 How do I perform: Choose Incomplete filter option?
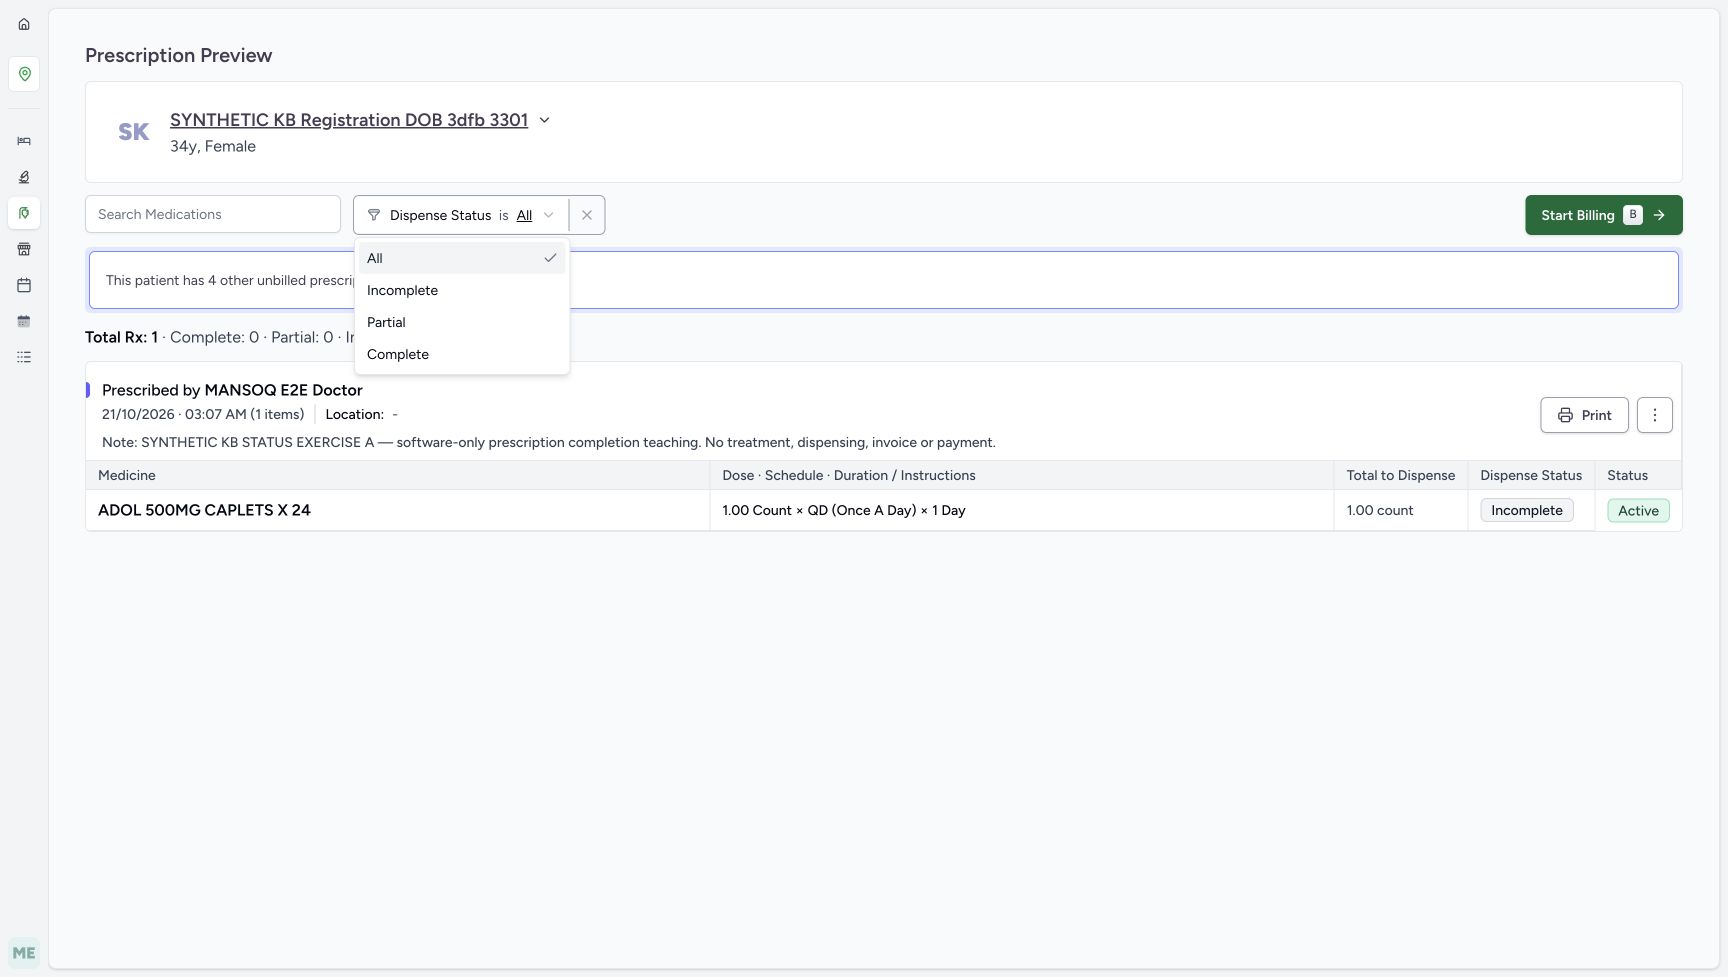point(462,290)
